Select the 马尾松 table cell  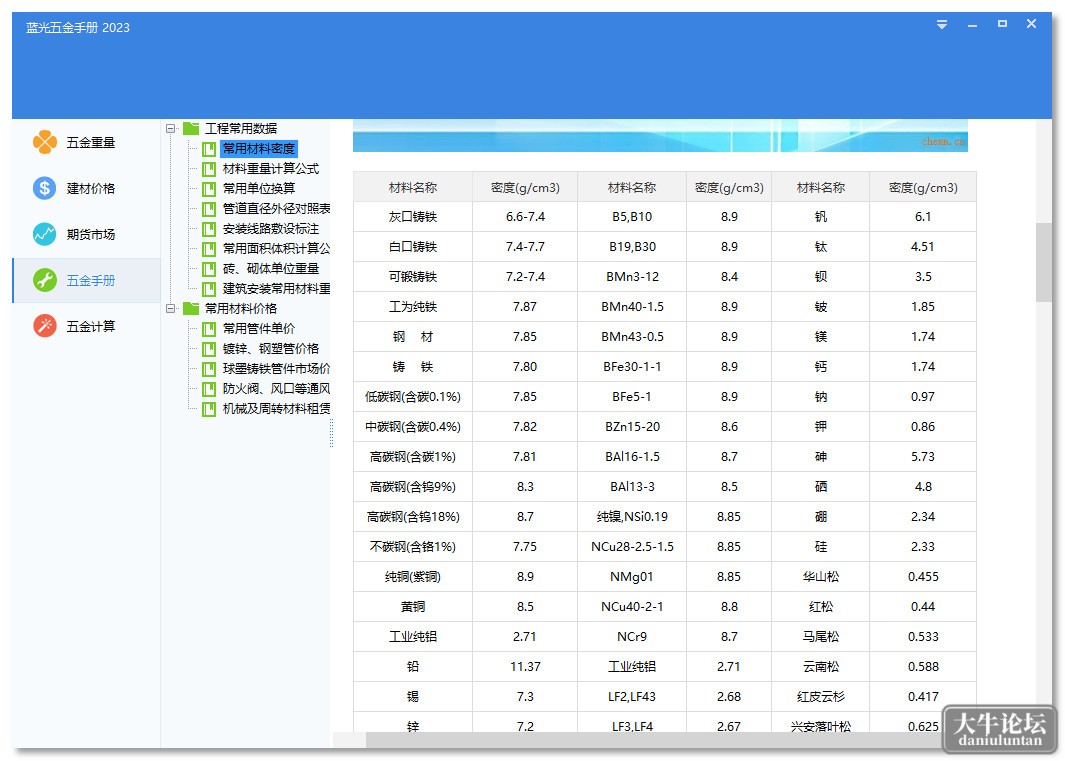[x=820, y=637]
